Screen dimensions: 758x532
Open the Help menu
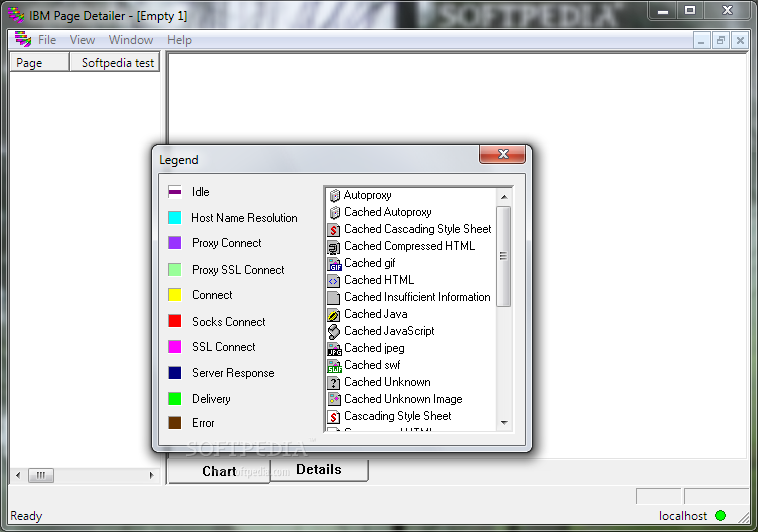pyautogui.click(x=179, y=40)
